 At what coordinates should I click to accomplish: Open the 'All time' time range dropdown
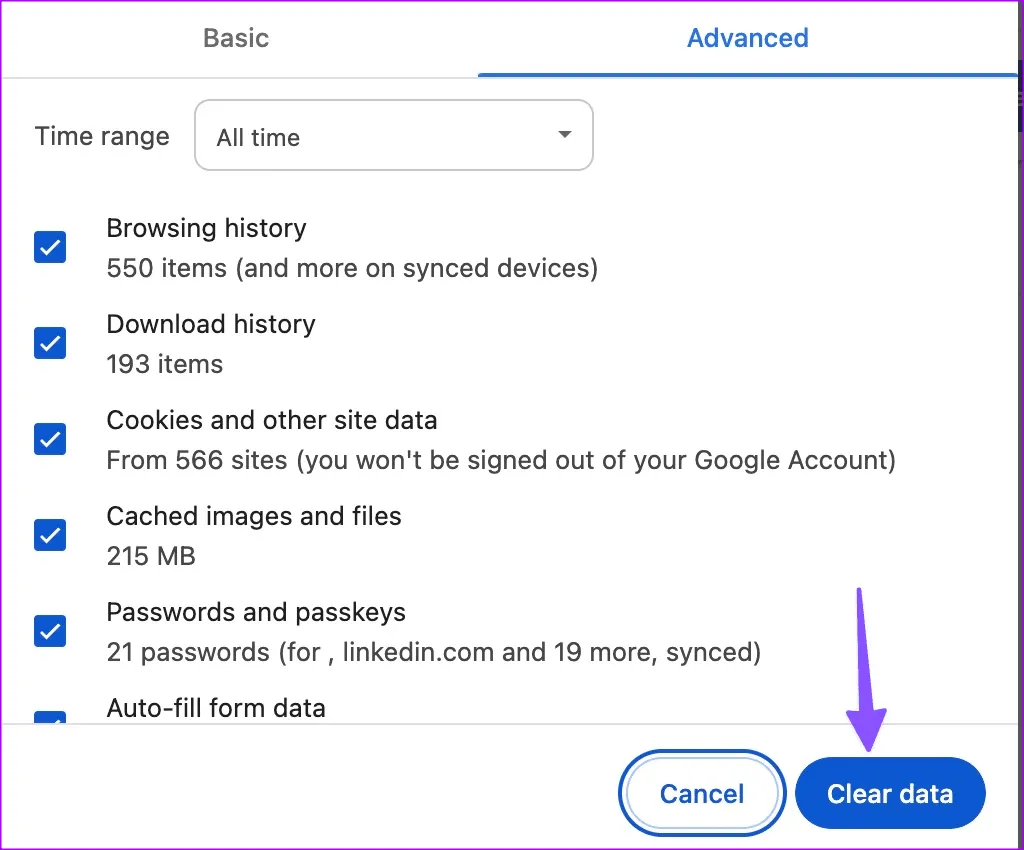coord(393,135)
